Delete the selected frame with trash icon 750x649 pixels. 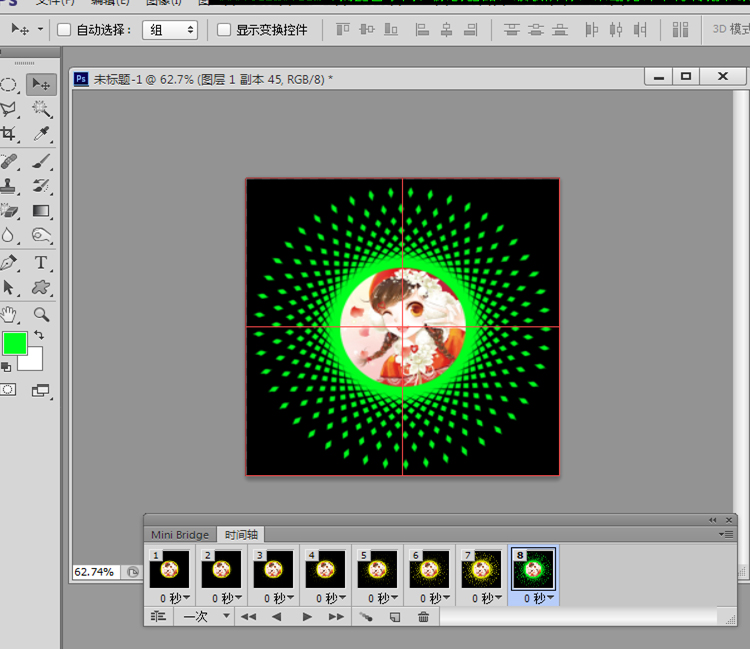coord(423,616)
